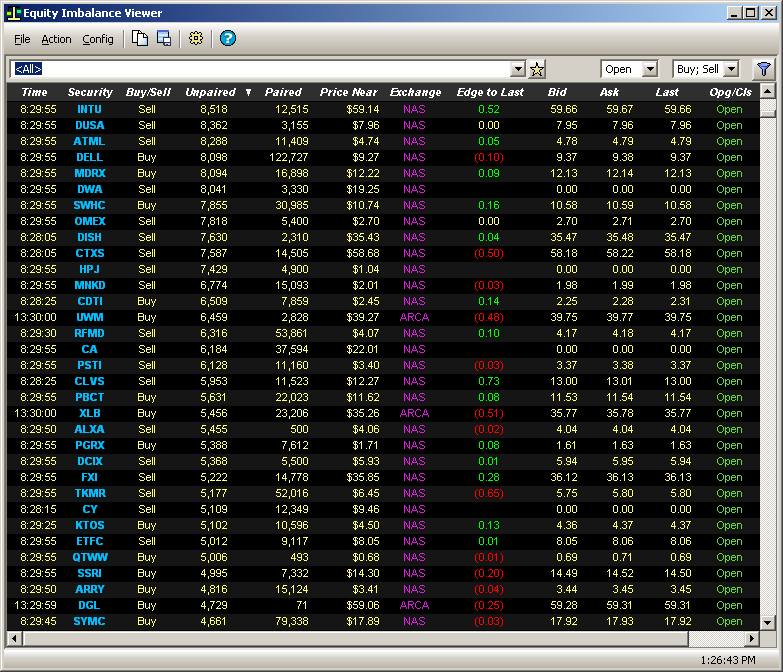This screenshot has height=672, width=783.
Task: Click the vertical scrollbar down arrow
Action: click(x=768, y=623)
